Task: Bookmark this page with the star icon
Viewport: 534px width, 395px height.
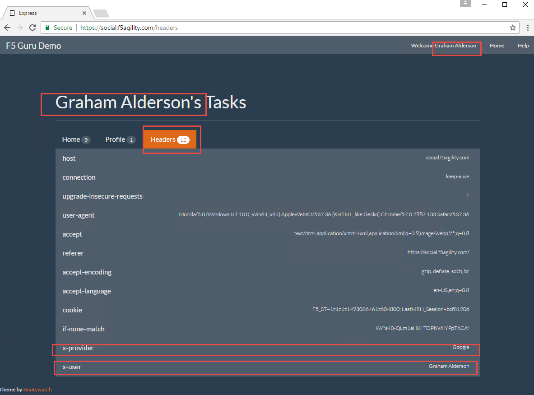Action: pos(513,28)
